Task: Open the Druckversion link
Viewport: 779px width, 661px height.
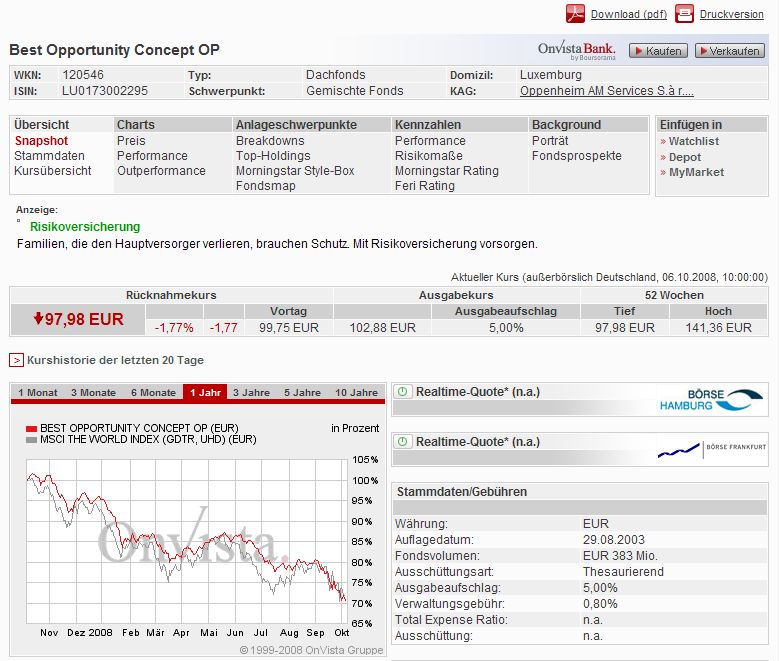Action: 731,14
